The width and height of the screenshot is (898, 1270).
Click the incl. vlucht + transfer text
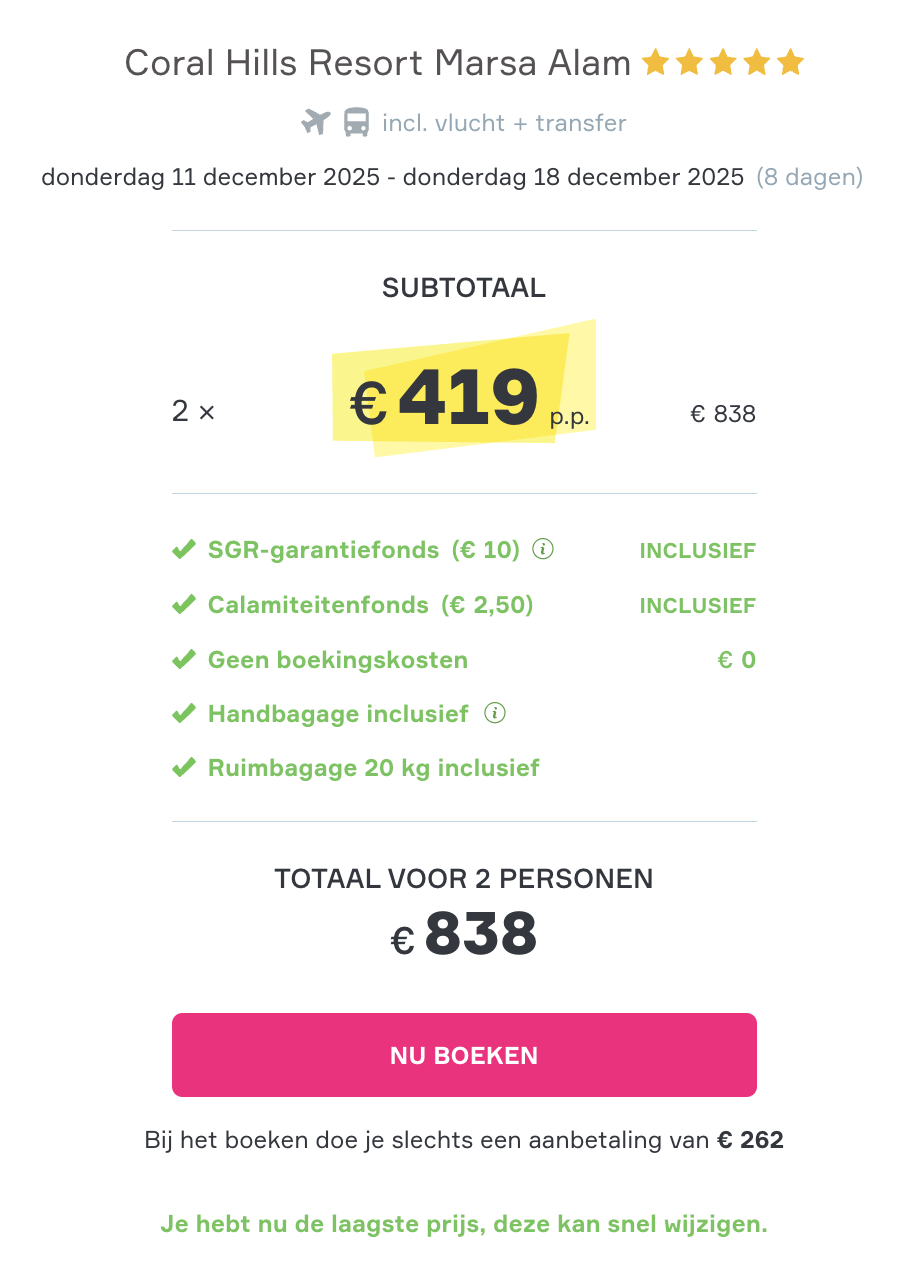(x=504, y=123)
